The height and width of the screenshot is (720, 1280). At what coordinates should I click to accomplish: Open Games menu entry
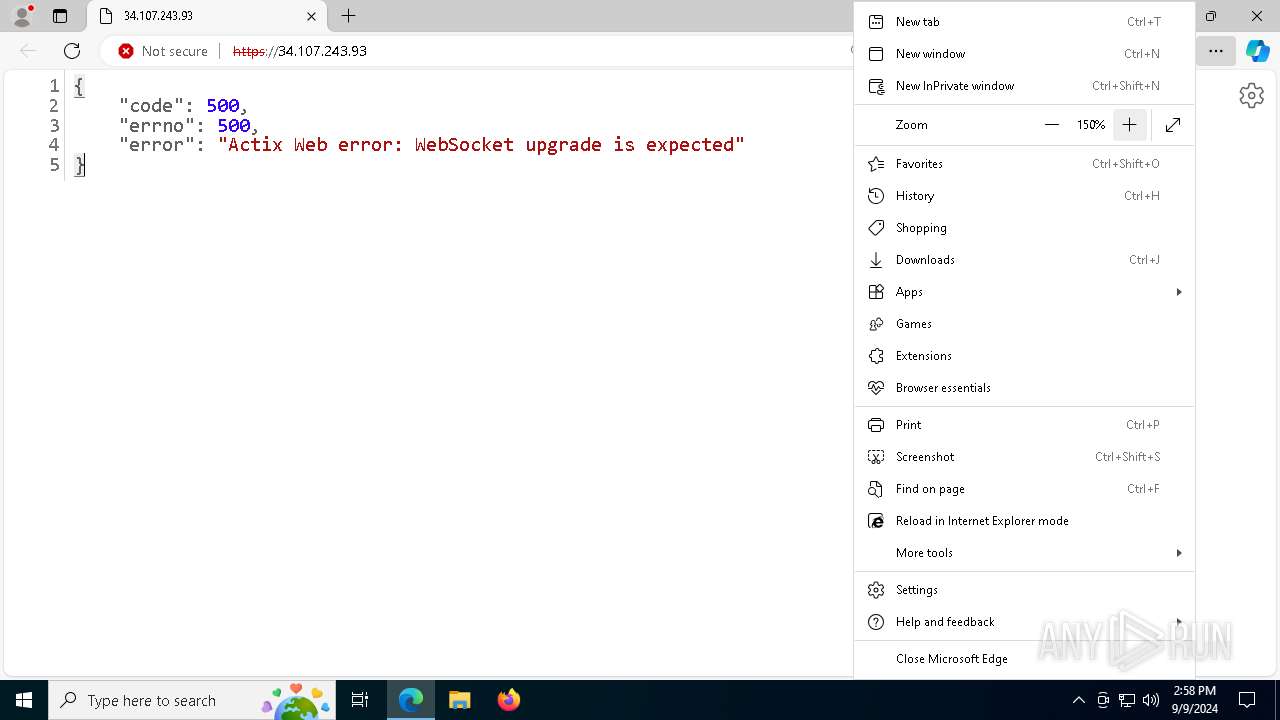[1024, 324]
